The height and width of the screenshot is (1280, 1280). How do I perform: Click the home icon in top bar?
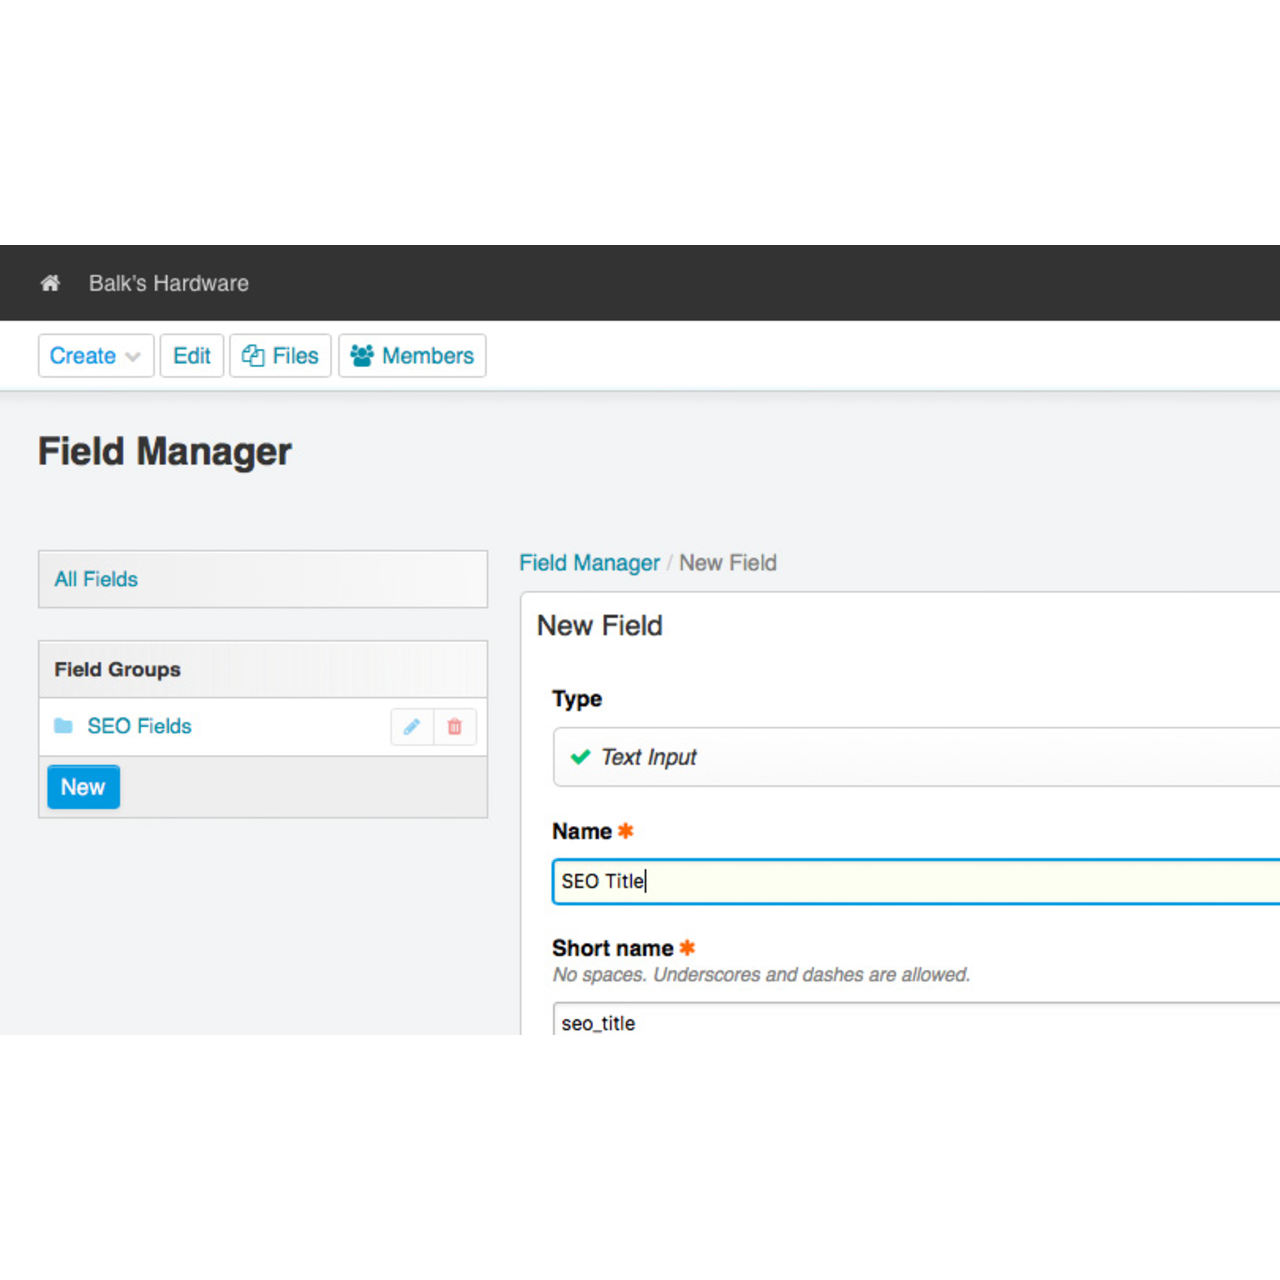click(x=50, y=283)
